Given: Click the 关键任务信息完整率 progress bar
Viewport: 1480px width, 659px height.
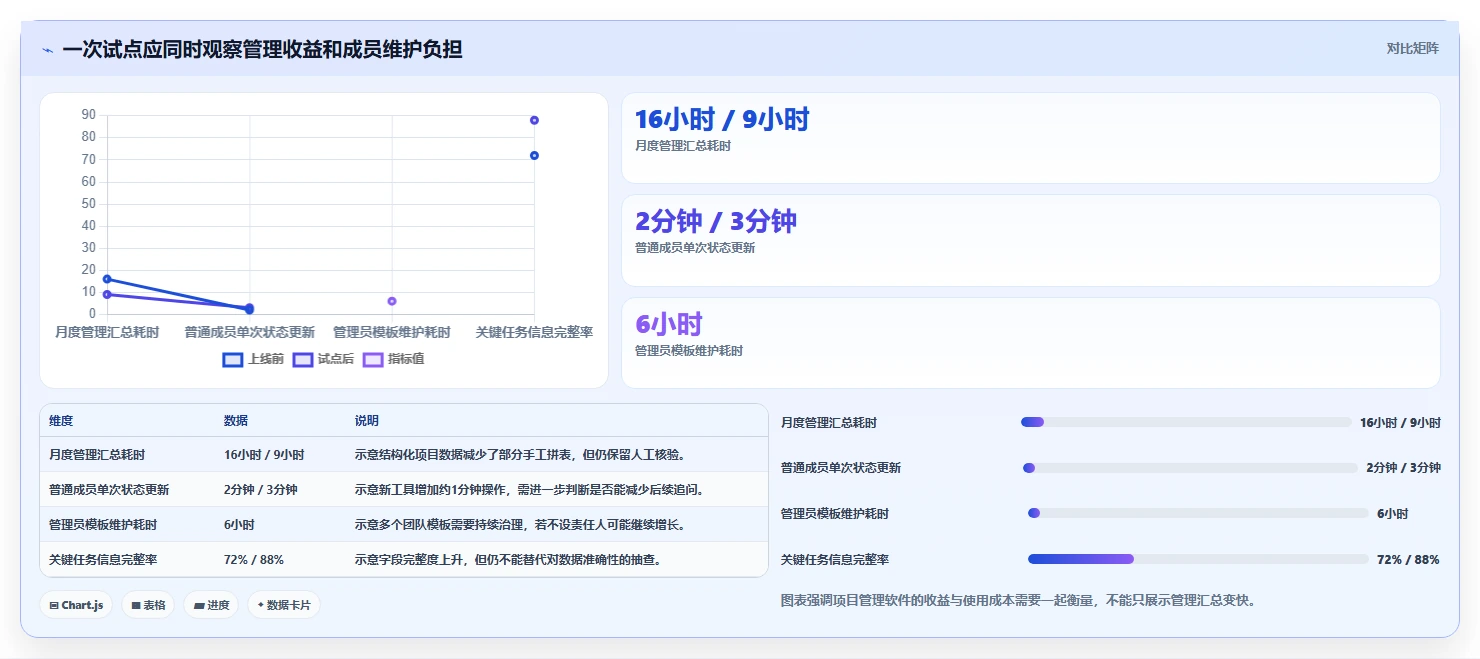Looking at the screenshot, I should click(1198, 559).
